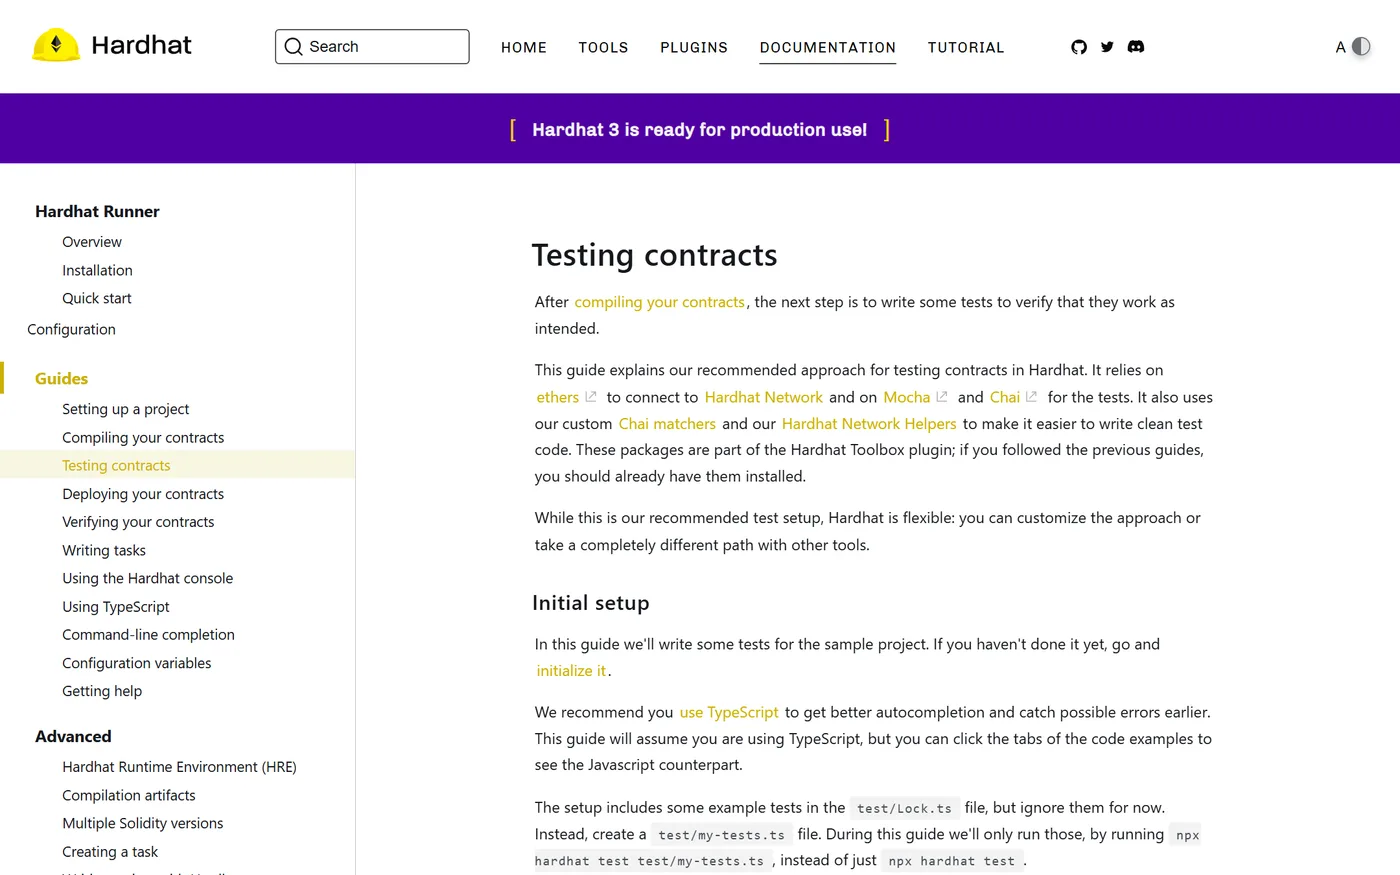Open the Getting help guide

(102, 691)
